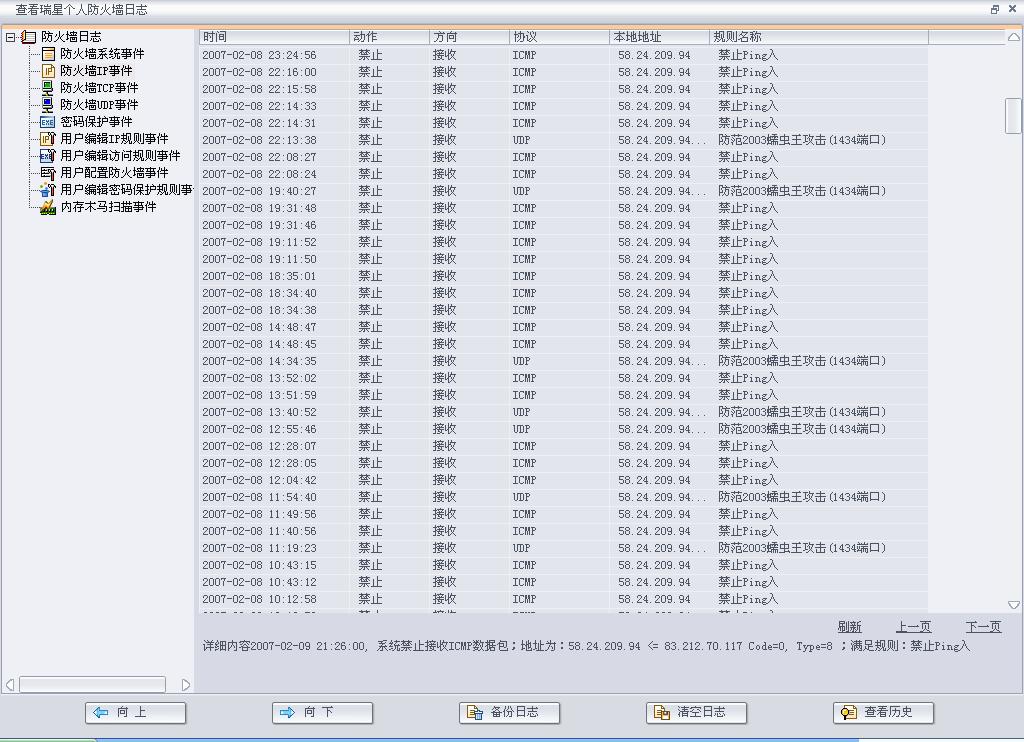The image size is (1024, 742).
Task: Click the tree panel left scroll arrow
Action: point(10,685)
